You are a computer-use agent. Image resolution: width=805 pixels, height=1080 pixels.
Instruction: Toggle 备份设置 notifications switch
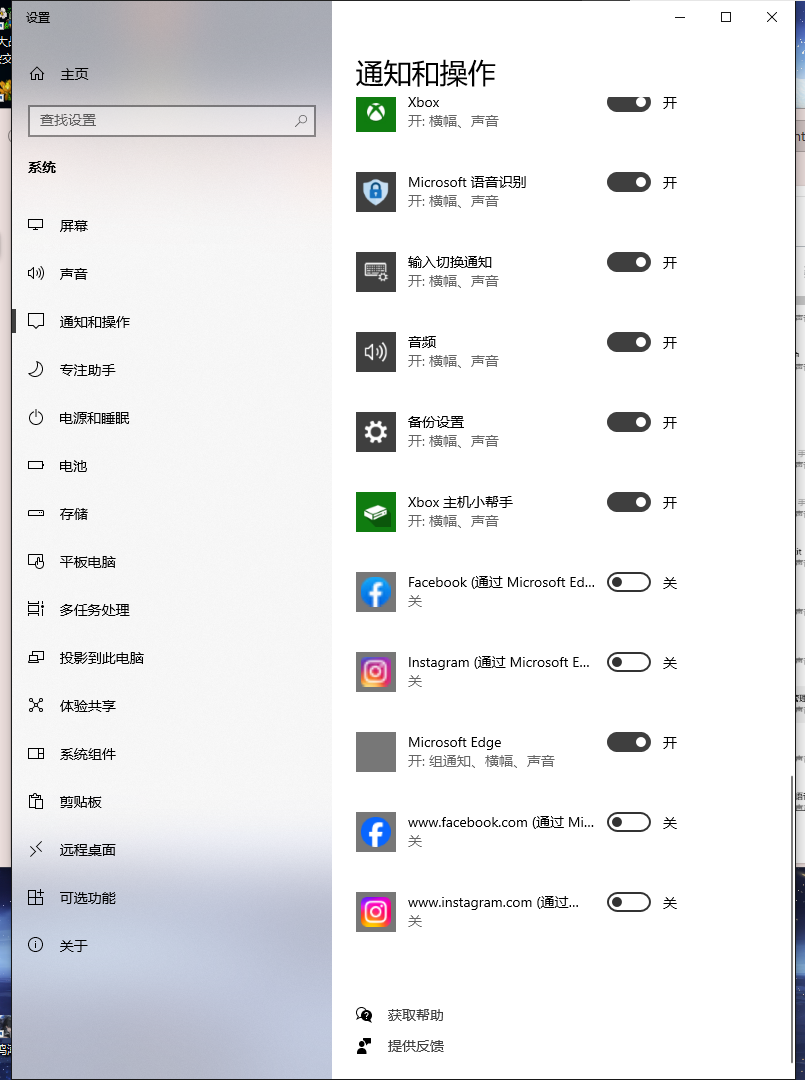629,422
